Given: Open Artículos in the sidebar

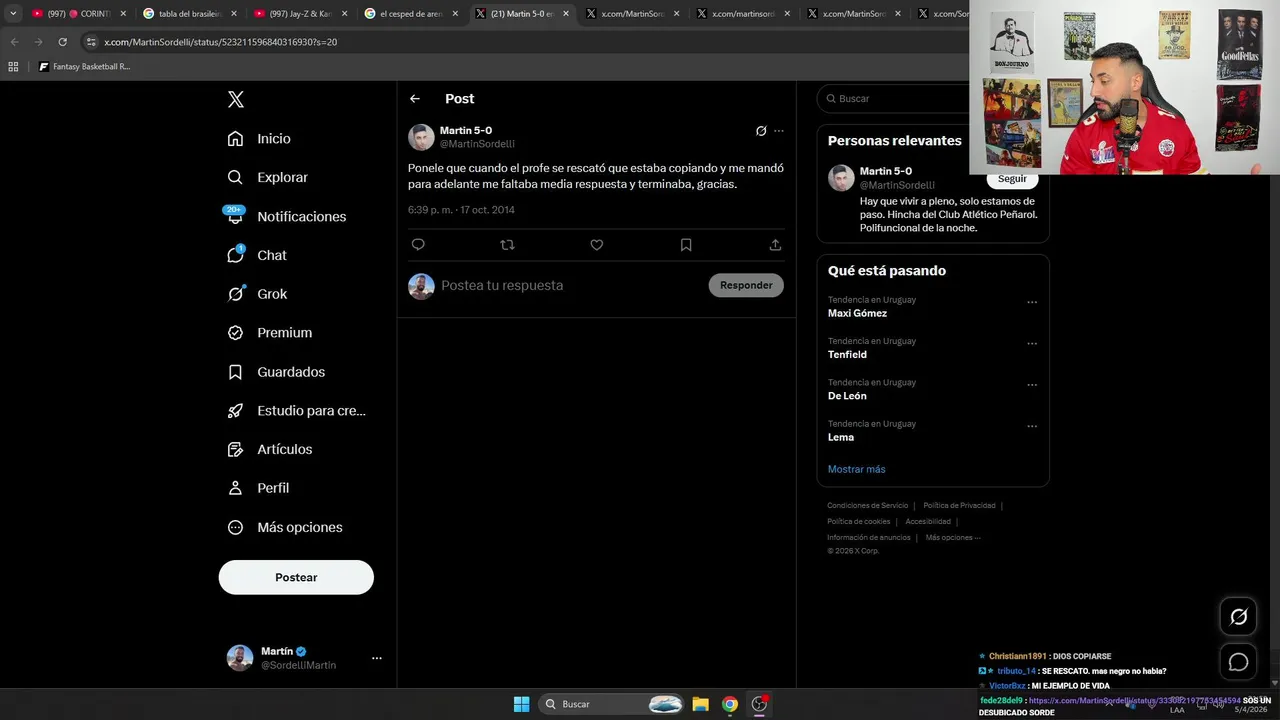Looking at the screenshot, I should click(x=269, y=449).
